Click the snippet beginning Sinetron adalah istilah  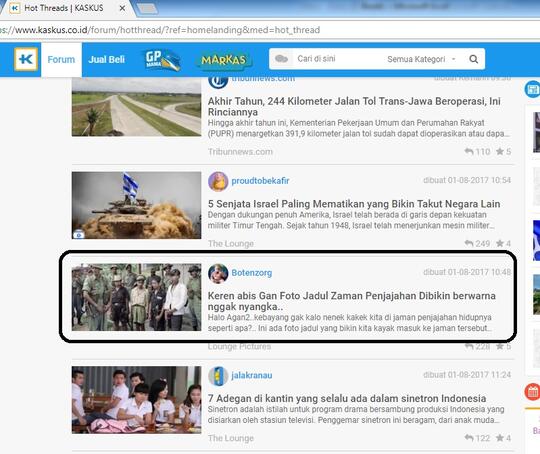tap(356, 415)
